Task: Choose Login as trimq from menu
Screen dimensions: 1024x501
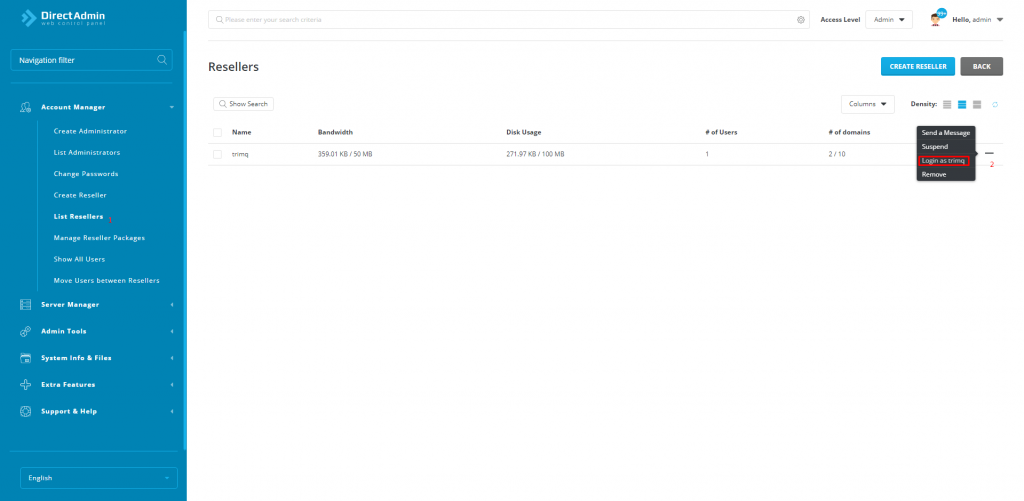Action: (x=943, y=160)
